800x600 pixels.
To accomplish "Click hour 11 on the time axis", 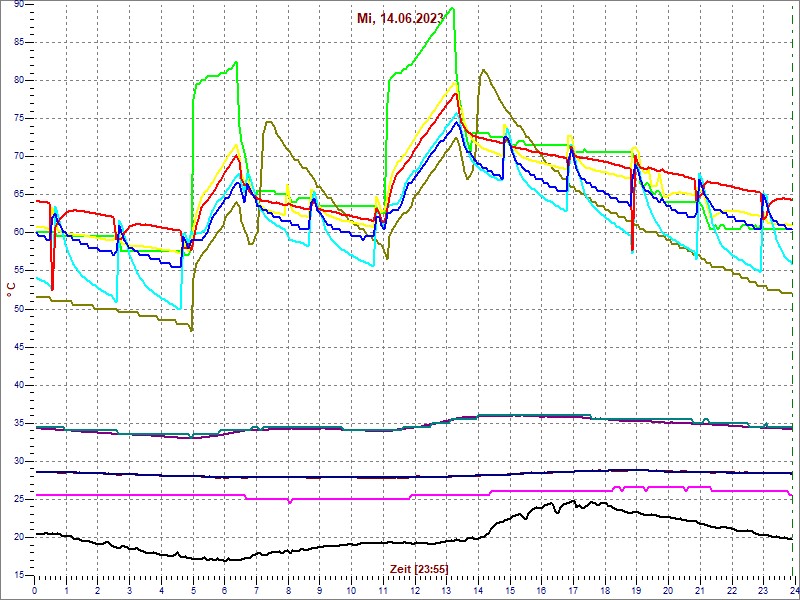I will coord(383,590).
